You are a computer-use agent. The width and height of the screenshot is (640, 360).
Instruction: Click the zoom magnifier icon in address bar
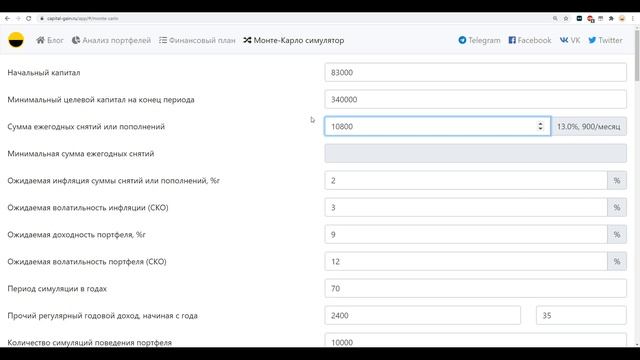[x=555, y=18]
